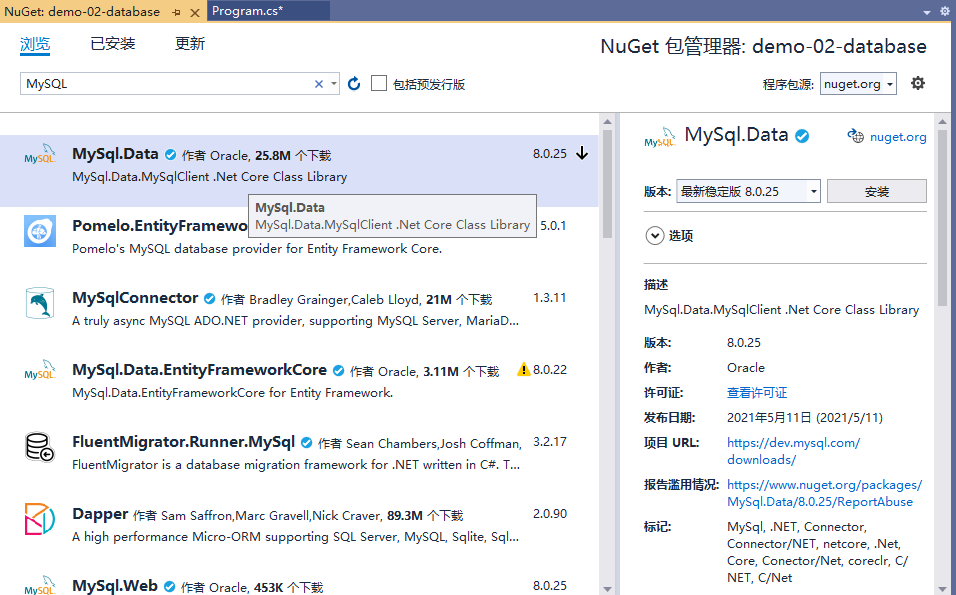Select the MySqlConnector dolphin icon
Screen dimensions: 956x595
coord(40,303)
